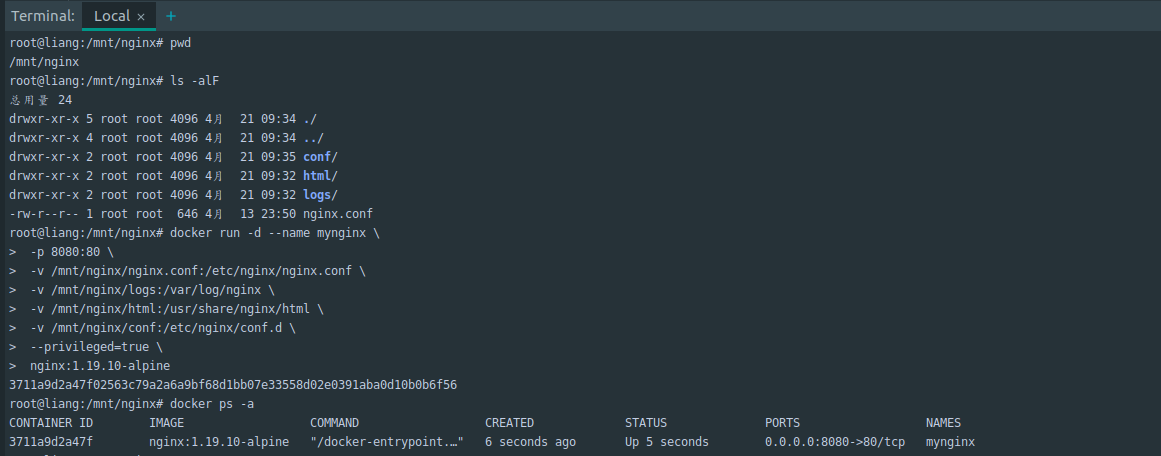The width and height of the screenshot is (1161, 456).
Task: Click the STATUS column header
Action: [645, 423]
